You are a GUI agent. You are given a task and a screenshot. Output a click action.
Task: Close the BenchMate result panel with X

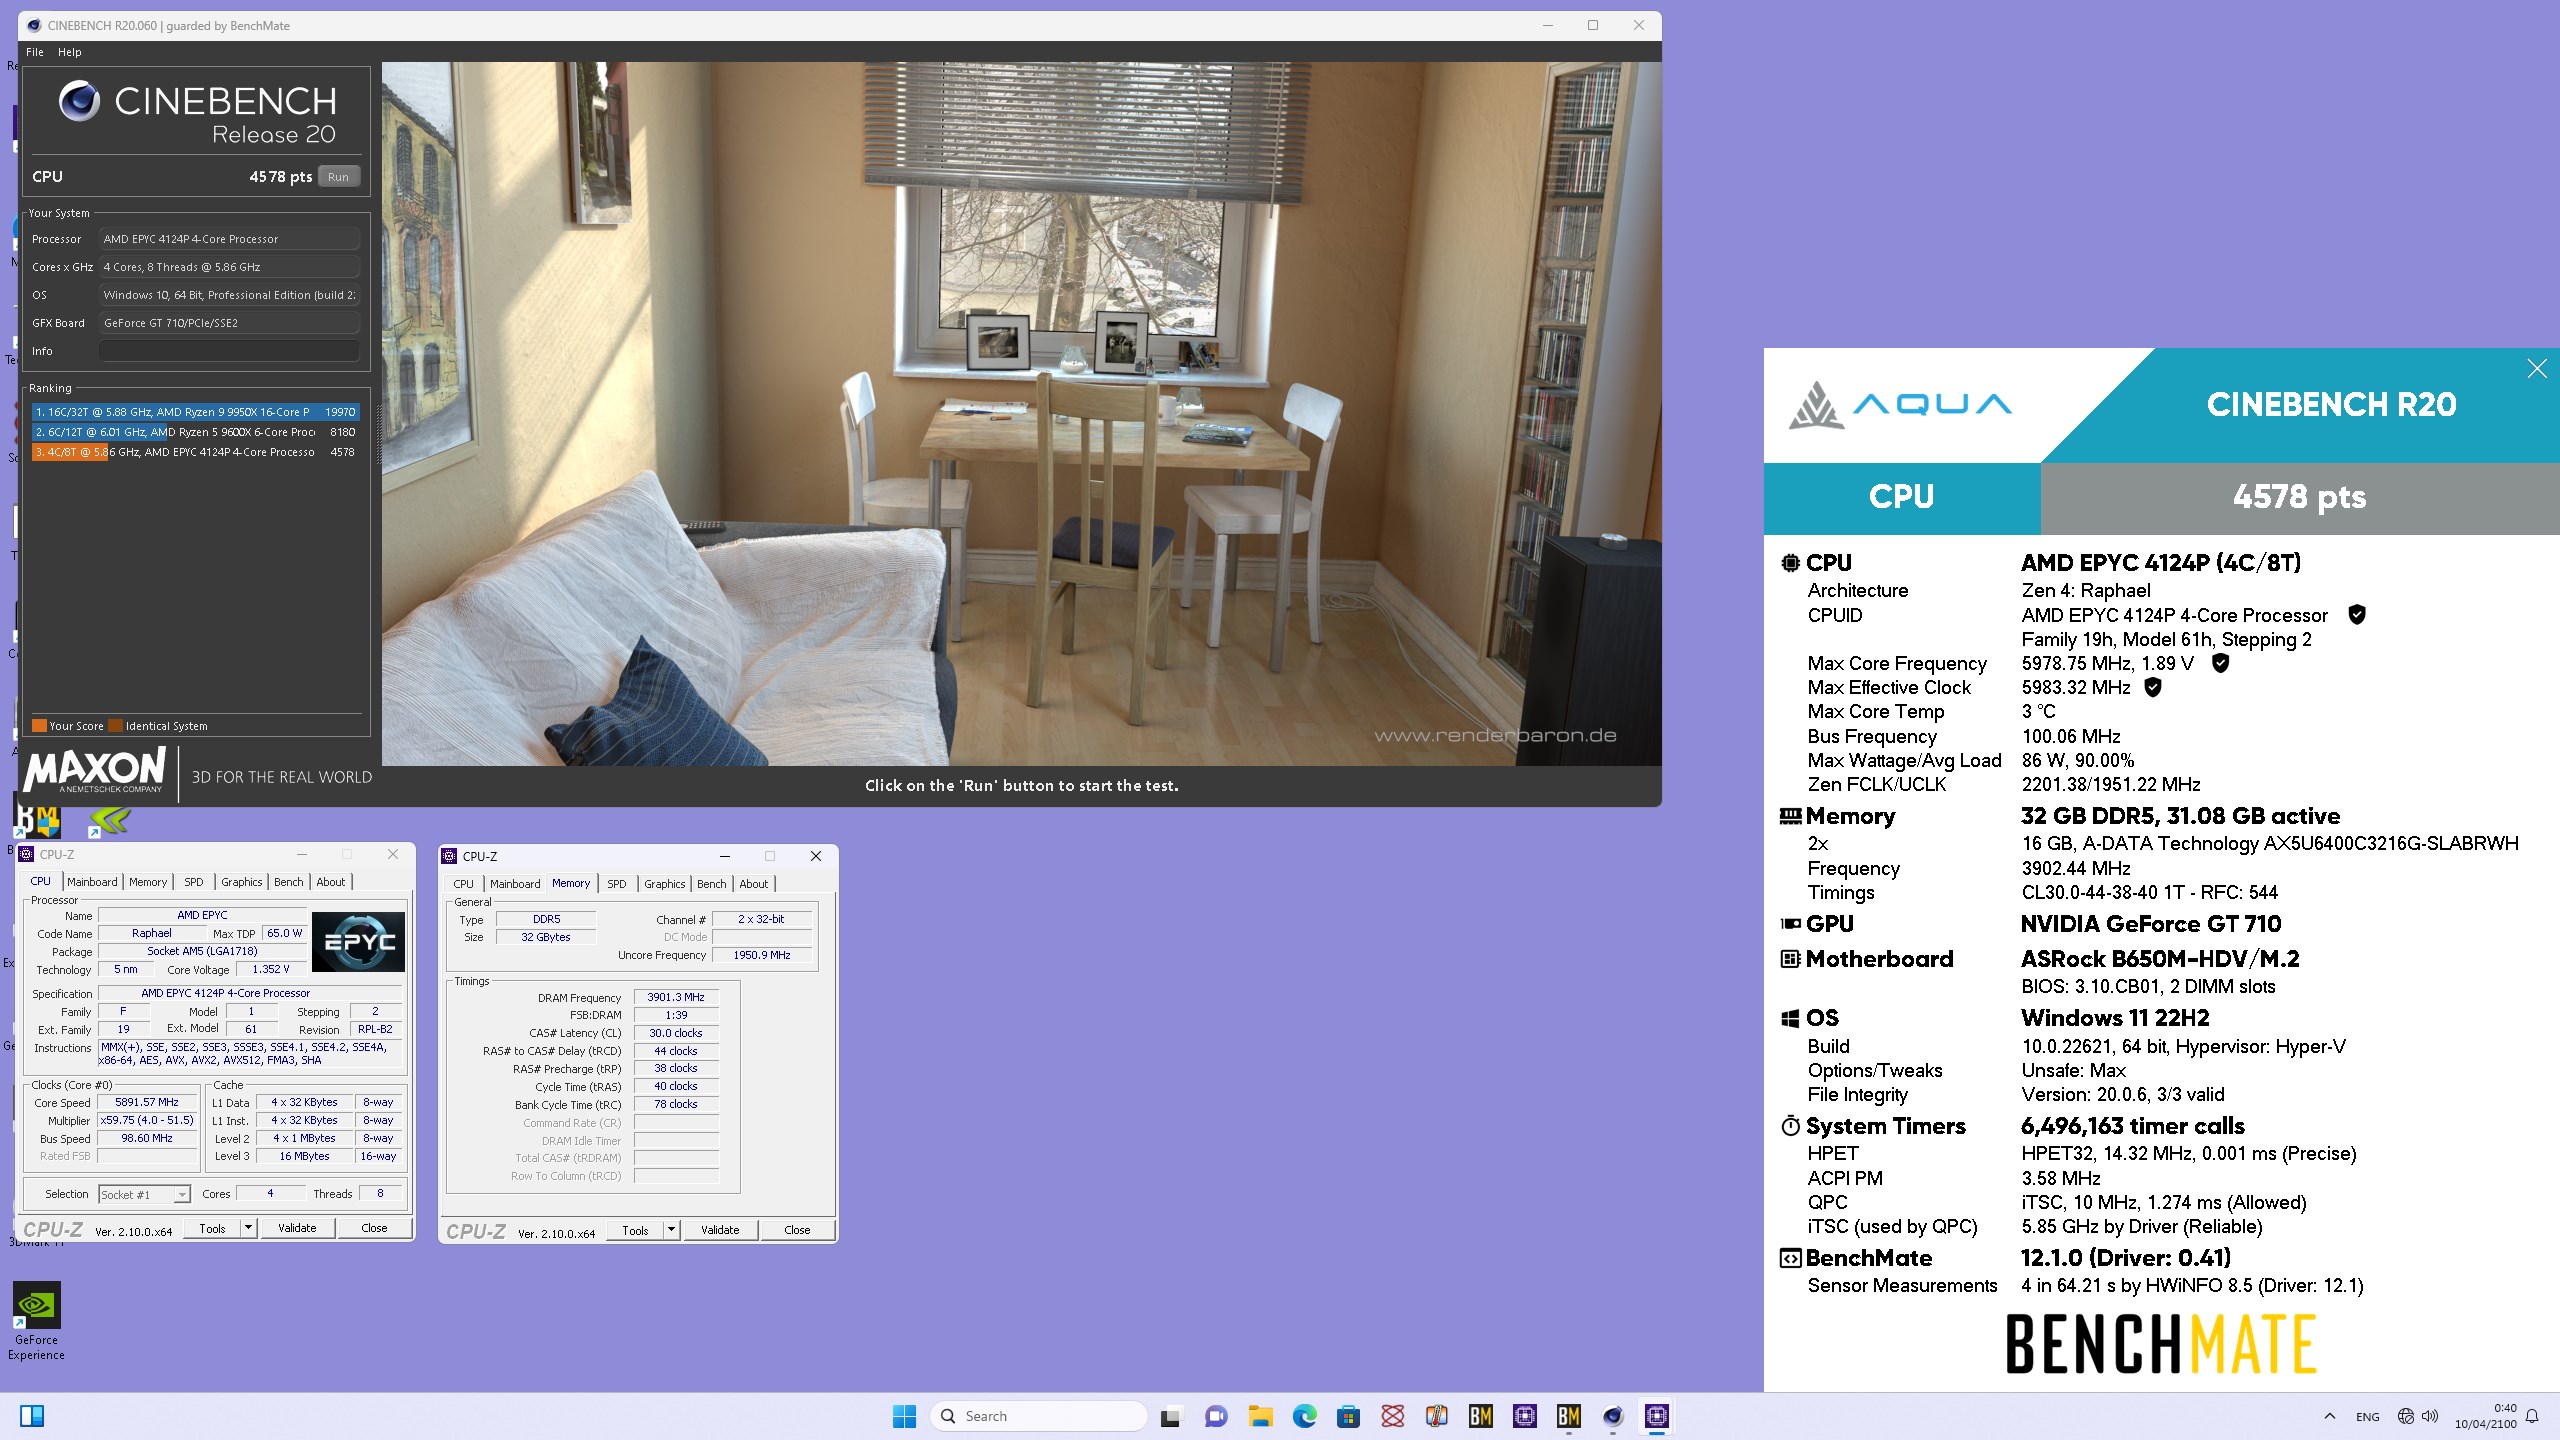click(x=2537, y=369)
